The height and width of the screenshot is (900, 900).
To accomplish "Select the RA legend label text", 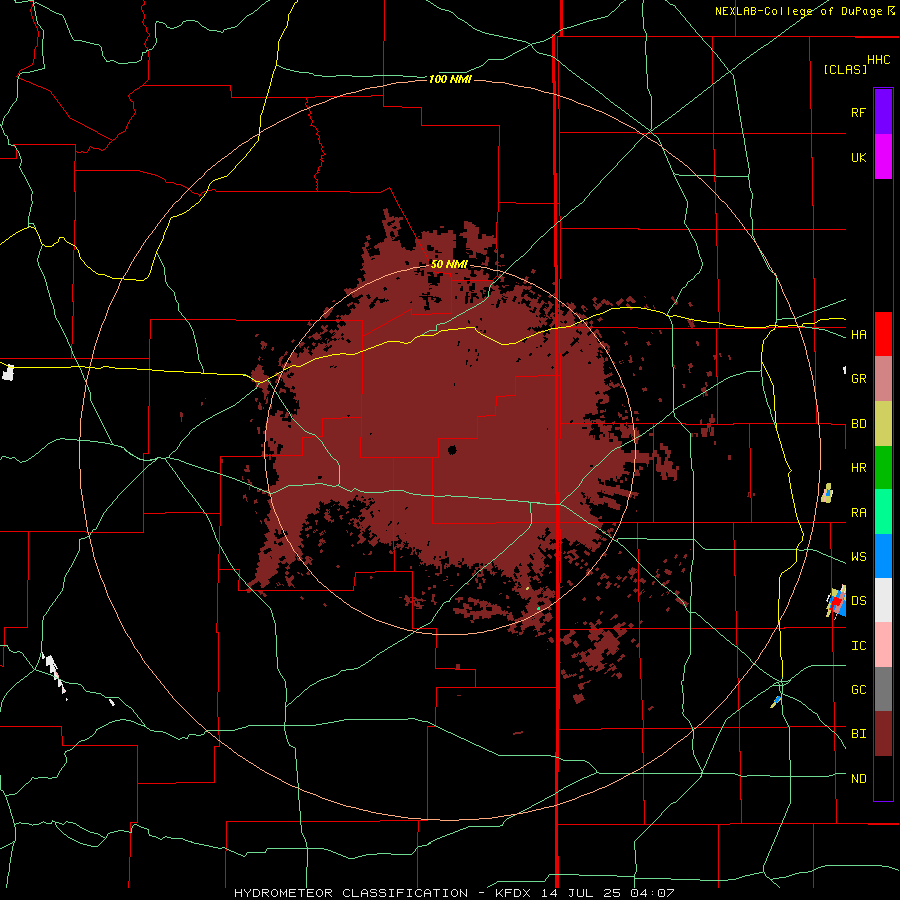I will [858, 513].
